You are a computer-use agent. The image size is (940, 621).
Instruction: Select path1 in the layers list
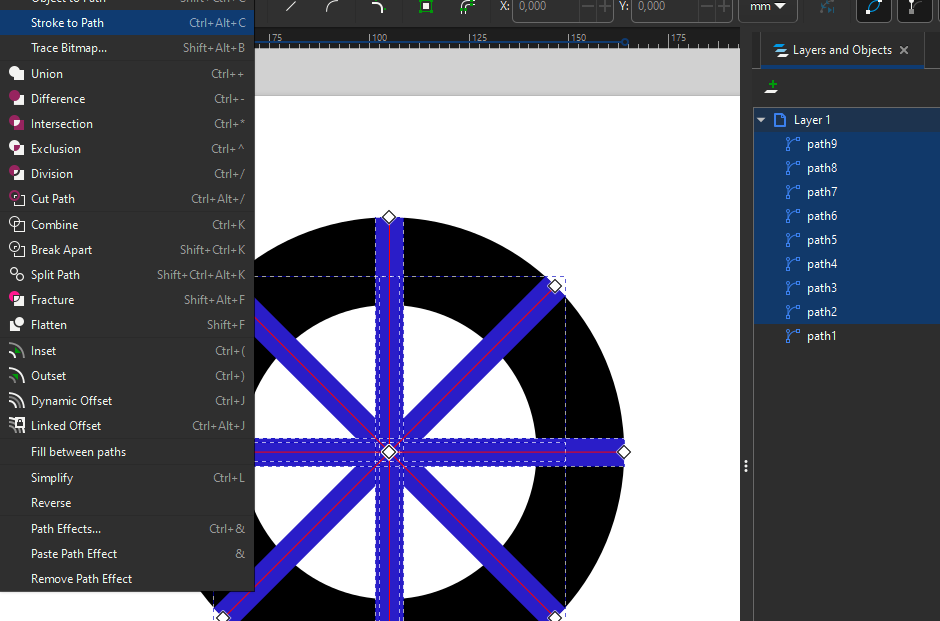(x=846, y=336)
